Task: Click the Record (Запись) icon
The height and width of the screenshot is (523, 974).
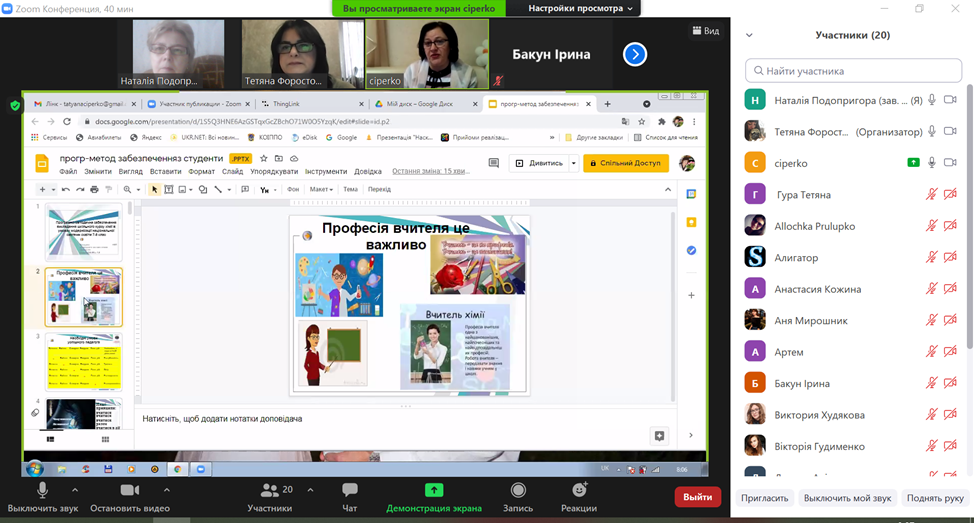Action: pyautogui.click(x=518, y=490)
